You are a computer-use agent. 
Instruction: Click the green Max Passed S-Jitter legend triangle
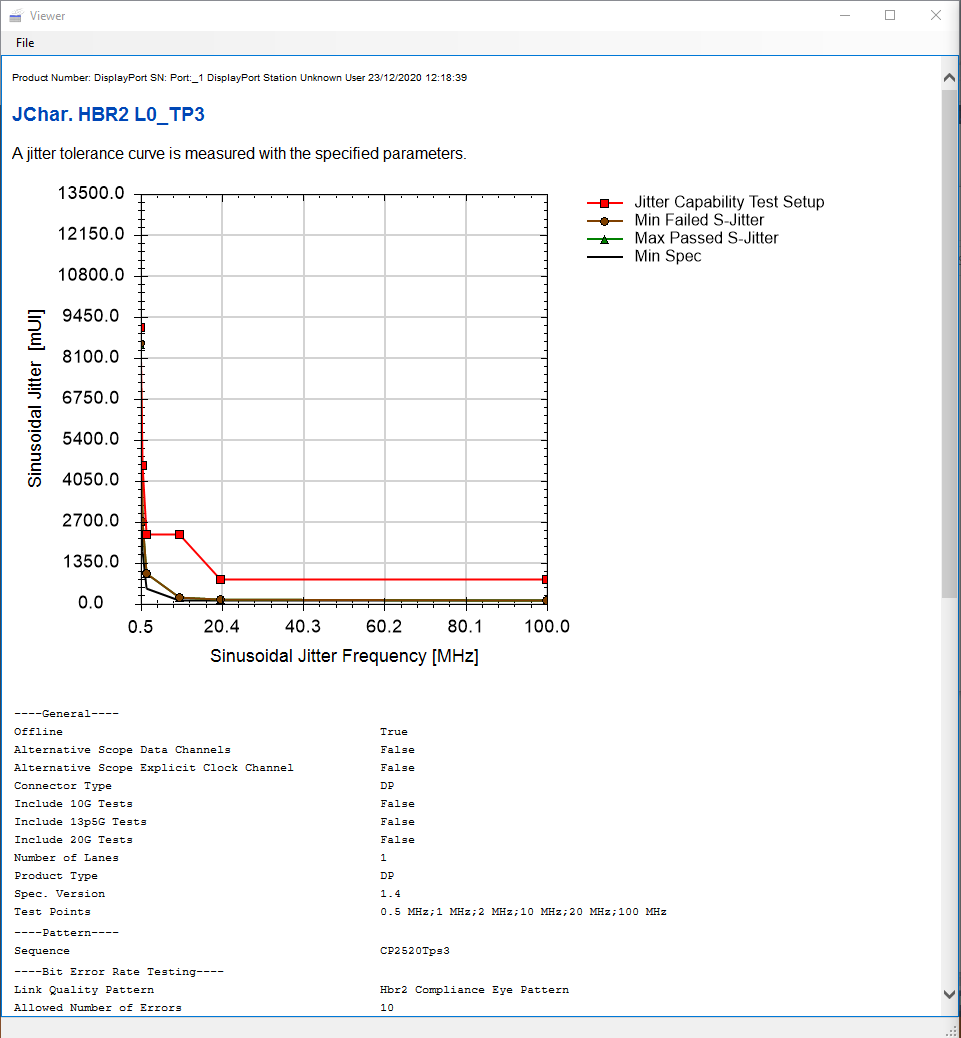[604, 240]
